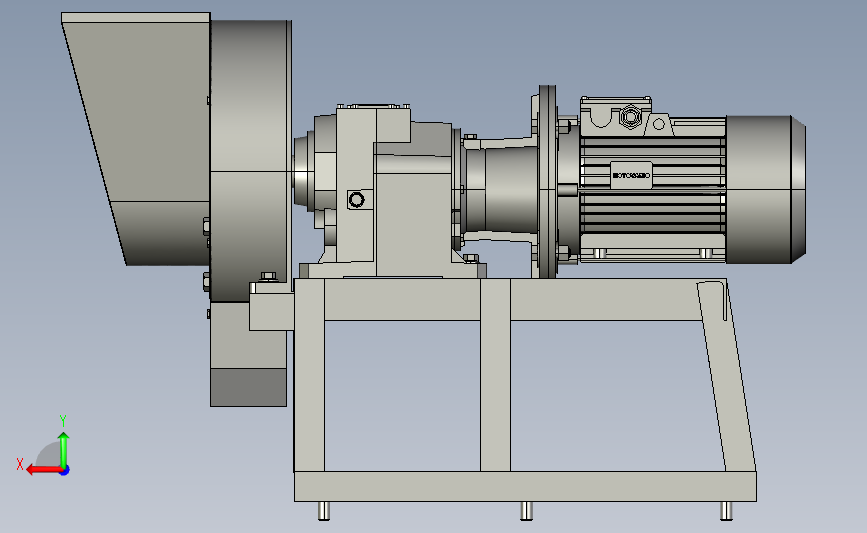Select the inlet hopper chute

tap(136, 138)
